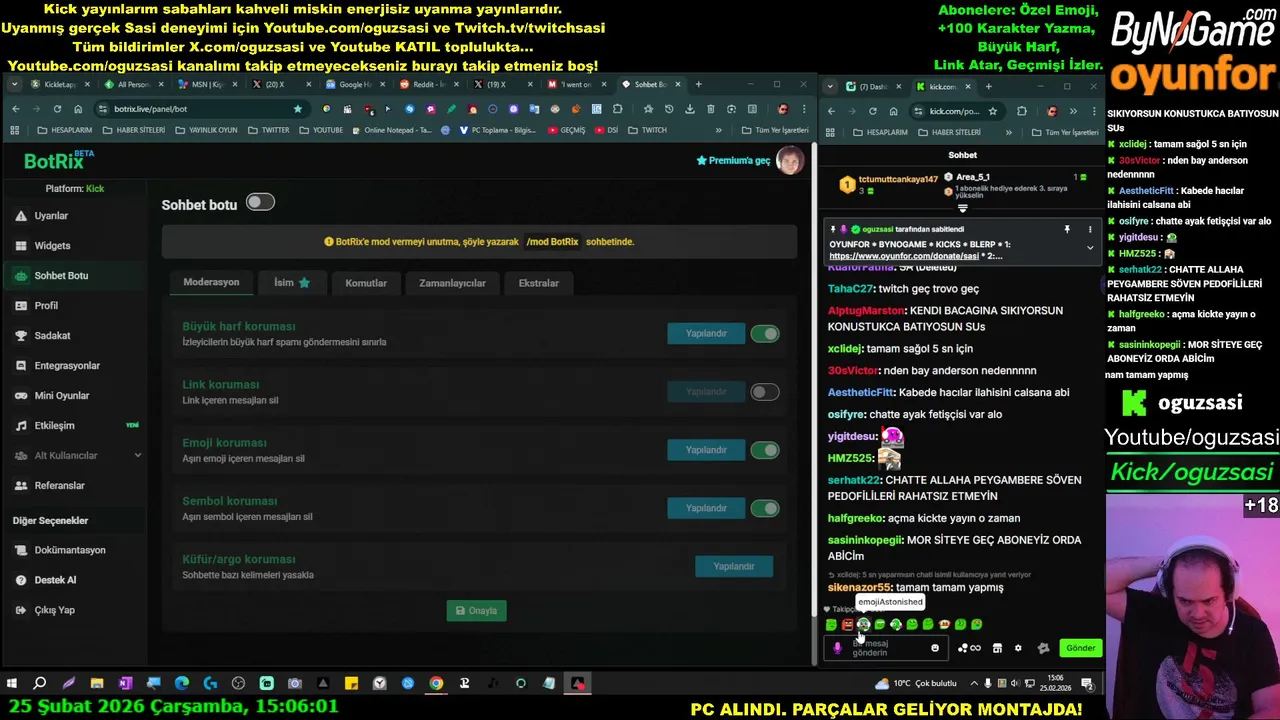Screen dimensions: 1280x720
Task: Open pinned message three-dot menu
Action: click(1090, 230)
